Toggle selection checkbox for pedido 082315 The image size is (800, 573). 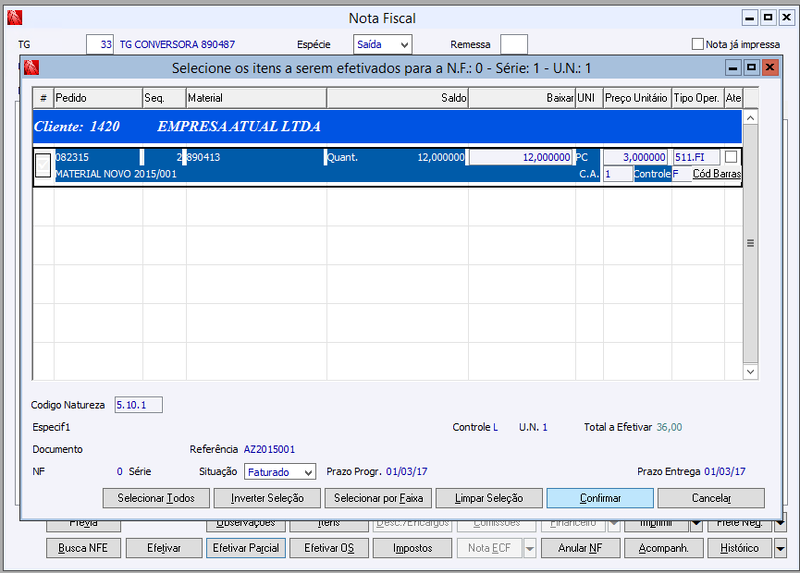click(43, 165)
